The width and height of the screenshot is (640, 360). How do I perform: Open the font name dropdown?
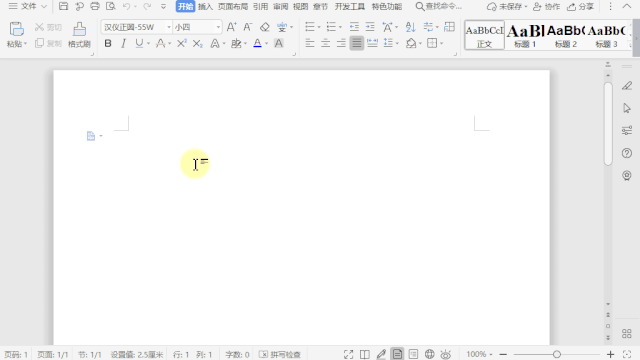169,27
